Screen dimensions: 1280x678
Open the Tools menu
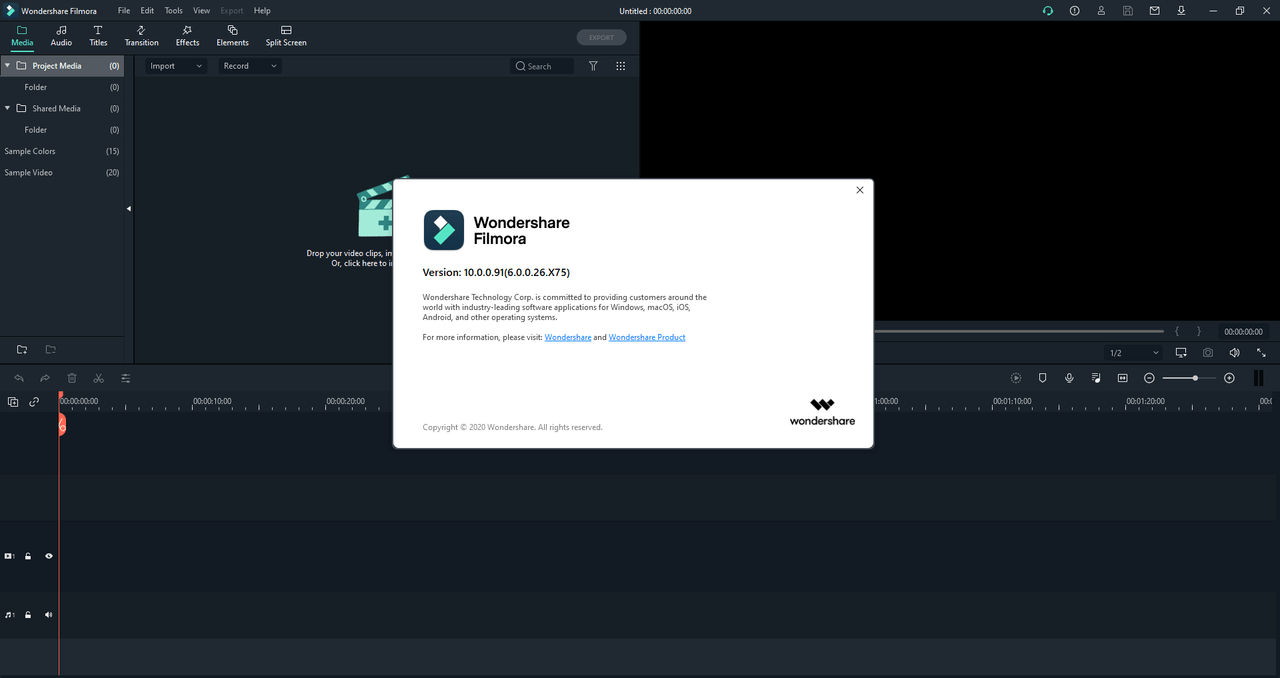pos(174,10)
